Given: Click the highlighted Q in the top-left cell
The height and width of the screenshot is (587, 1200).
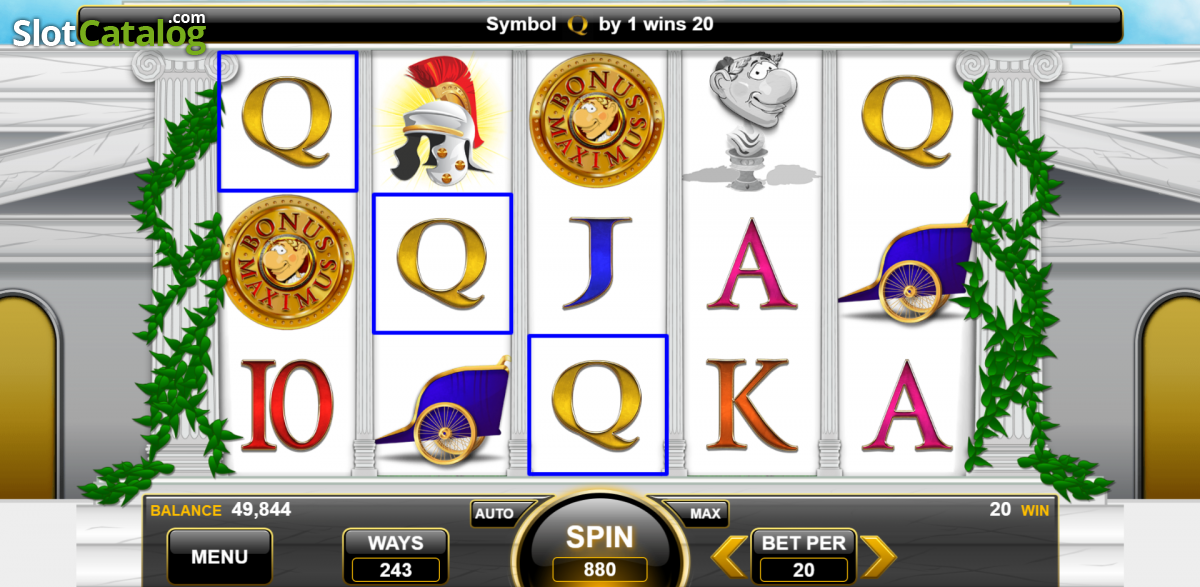Looking at the screenshot, I should (287, 121).
